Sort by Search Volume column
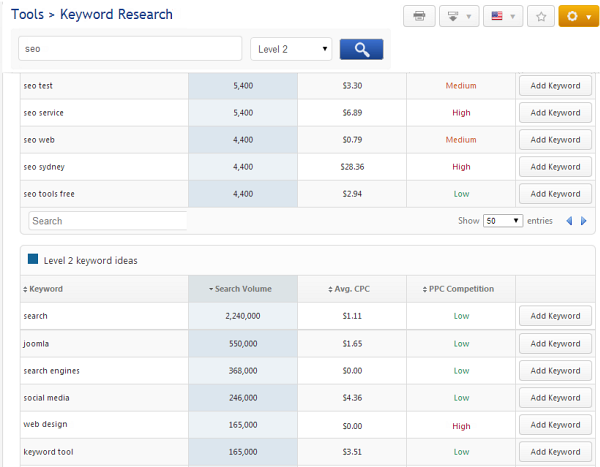 pyautogui.click(x=242, y=289)
